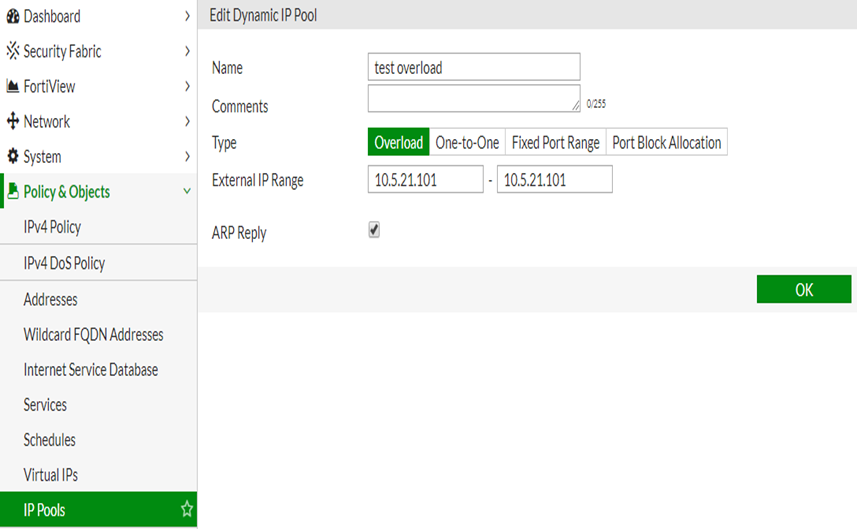
Task: Click the Security Fabric icon
Action: coord(13,51)
